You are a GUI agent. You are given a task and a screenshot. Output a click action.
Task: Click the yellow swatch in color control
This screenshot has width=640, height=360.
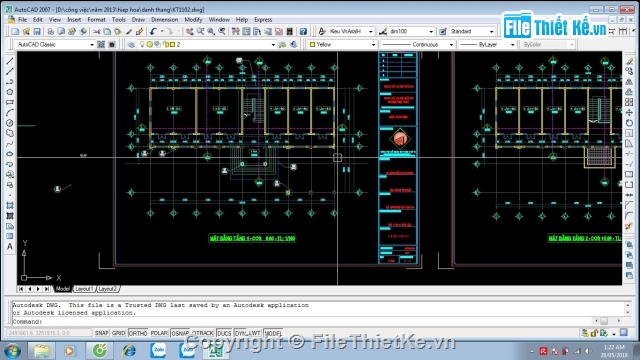(x=313, y=44)
